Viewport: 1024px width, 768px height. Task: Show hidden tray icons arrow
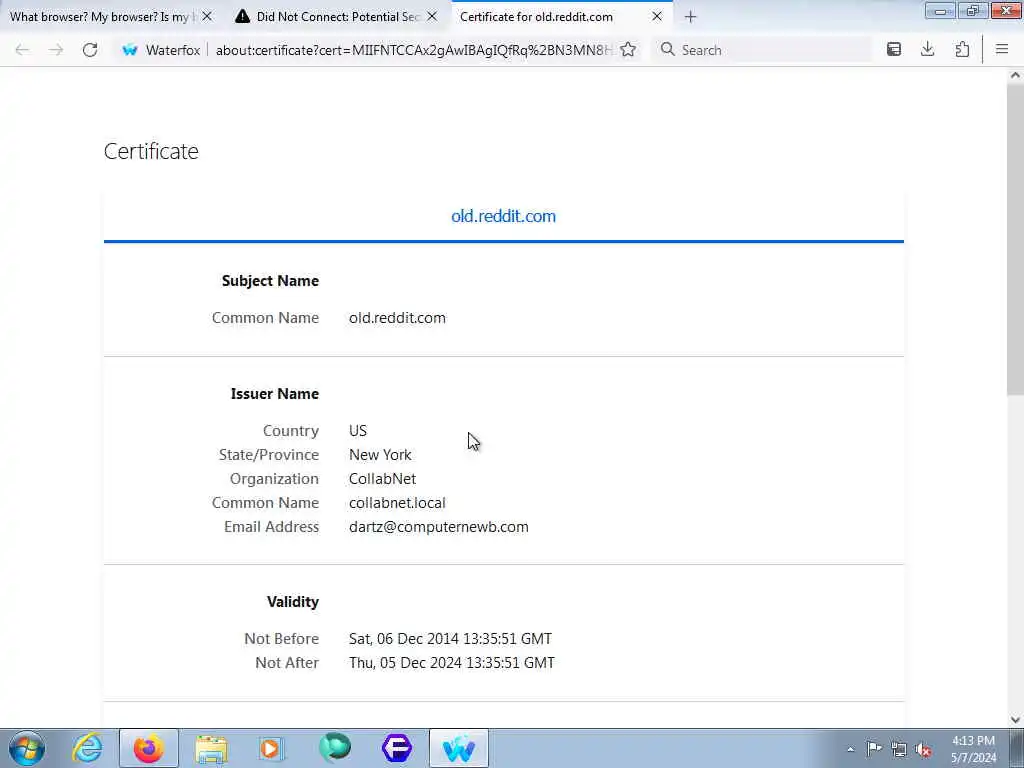coord(850,749)
